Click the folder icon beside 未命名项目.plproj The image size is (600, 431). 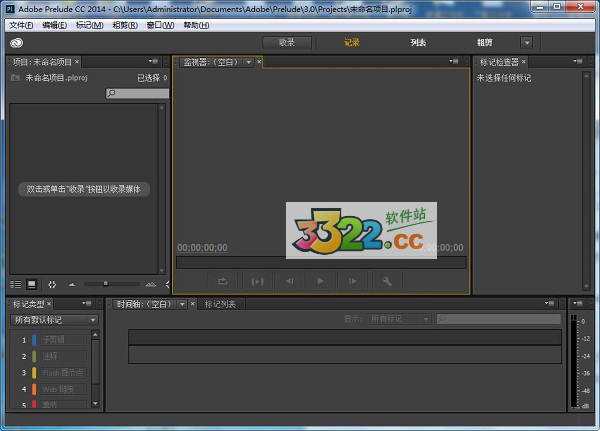15,78
